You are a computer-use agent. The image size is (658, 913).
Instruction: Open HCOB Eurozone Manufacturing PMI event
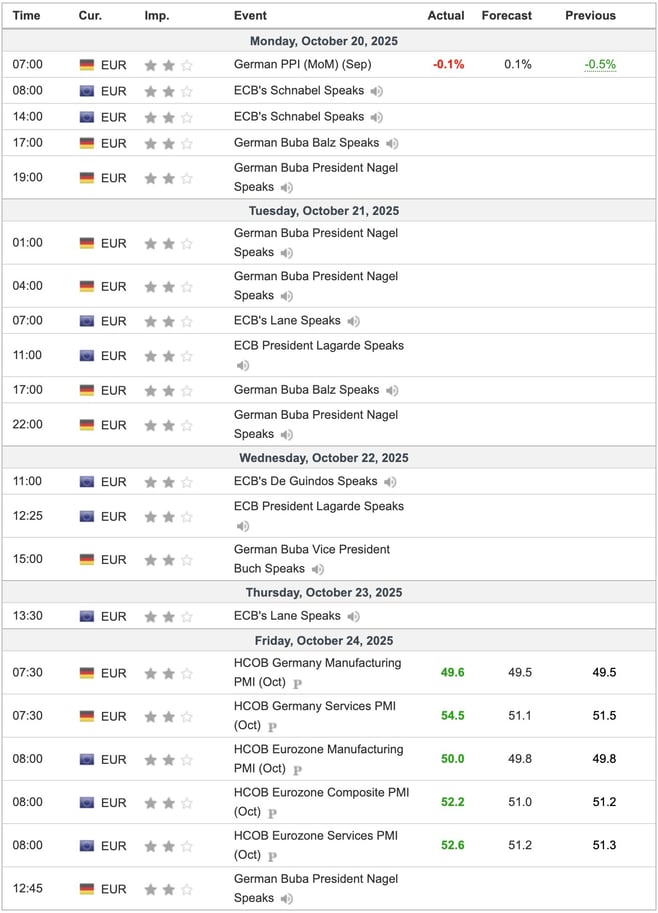[318, 749]
